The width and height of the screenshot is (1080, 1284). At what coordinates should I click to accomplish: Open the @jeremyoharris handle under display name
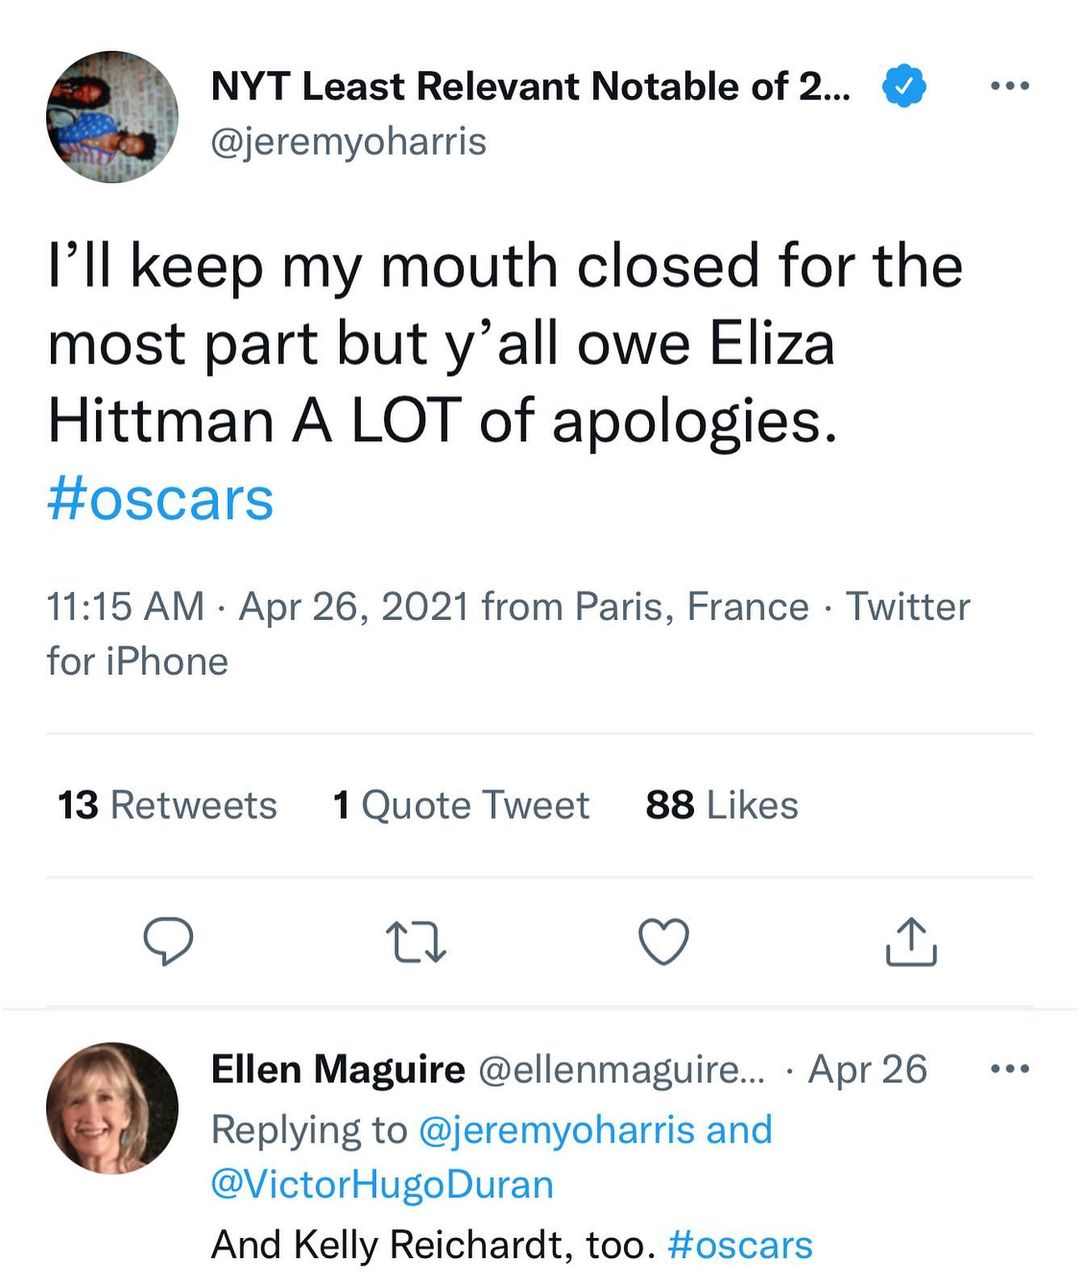click(x=348, y=141)
